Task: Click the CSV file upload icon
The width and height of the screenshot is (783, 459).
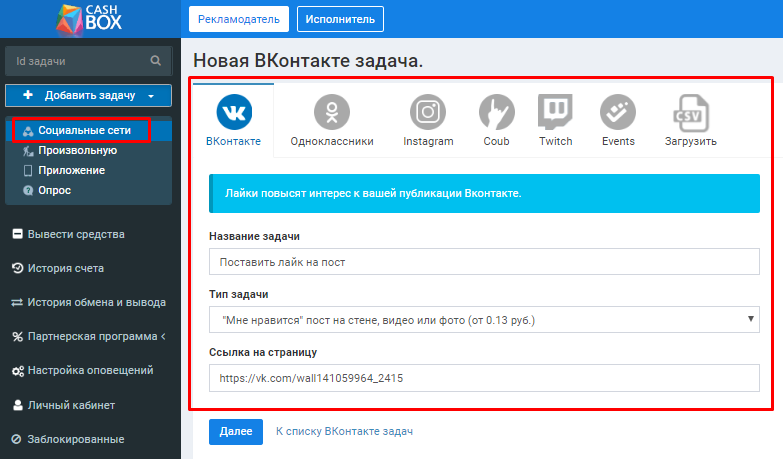Action: point(691,113)
